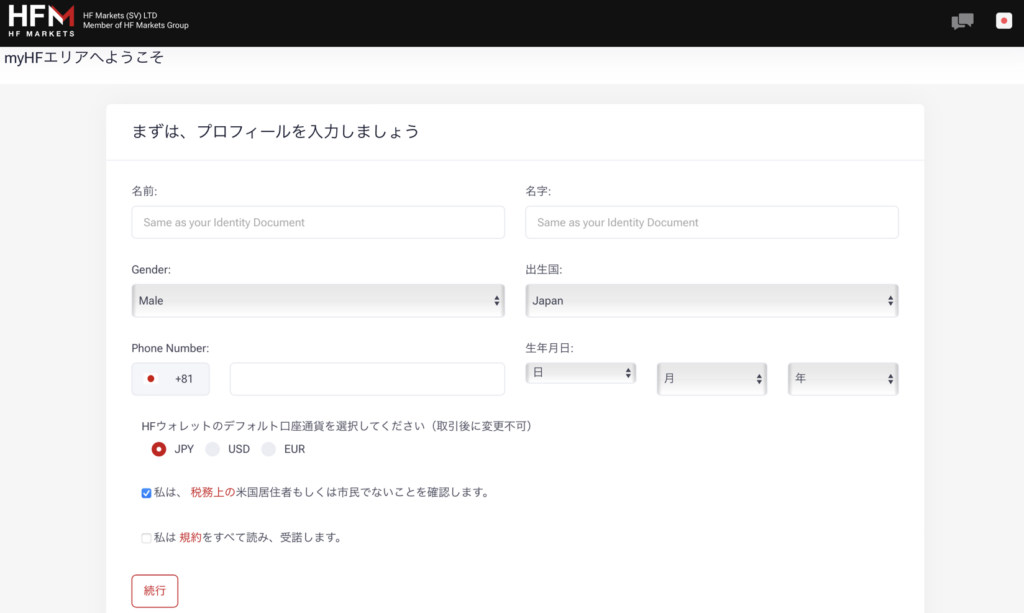Click the HFM HF Markets logo
Image resolution: width=1024 pixels, height=613 pixels.
41,21
